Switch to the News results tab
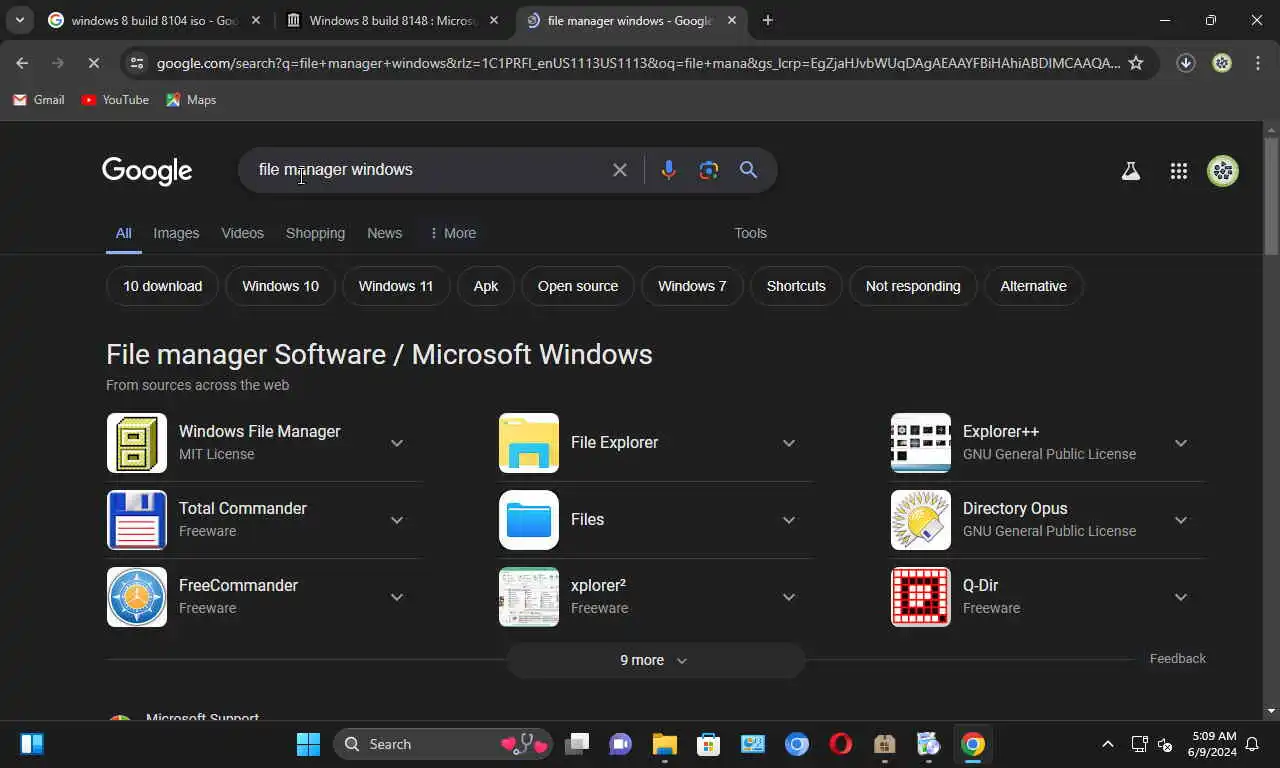Screen dimensions: 1280x768 384,233
